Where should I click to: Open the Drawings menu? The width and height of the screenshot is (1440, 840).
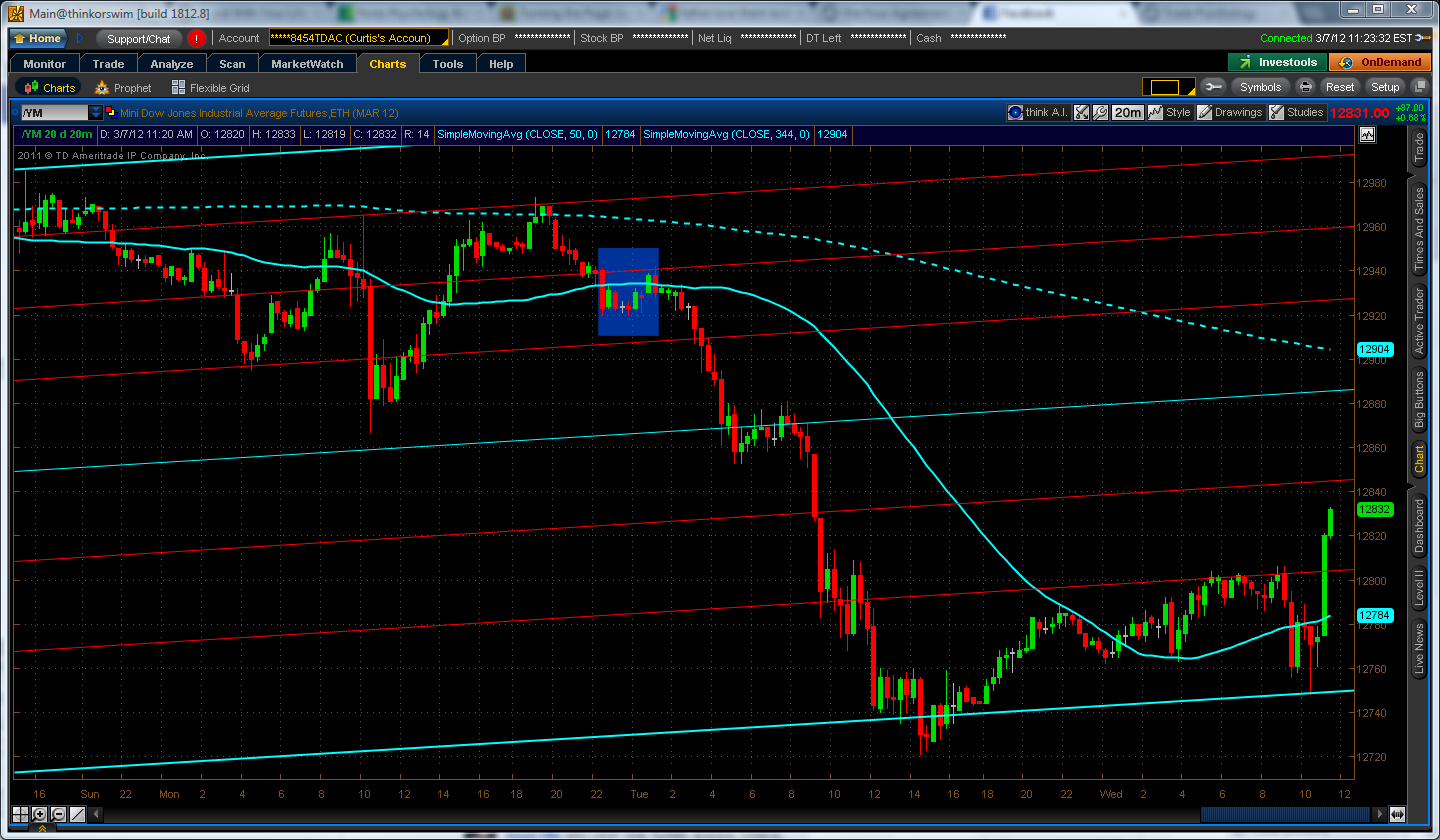[1230, 113]
